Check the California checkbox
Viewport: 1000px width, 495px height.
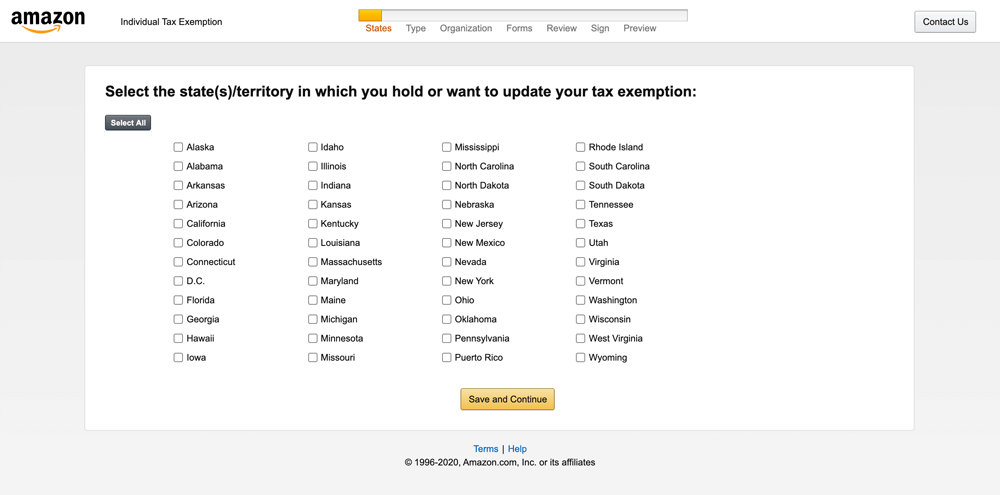[179, 224]
